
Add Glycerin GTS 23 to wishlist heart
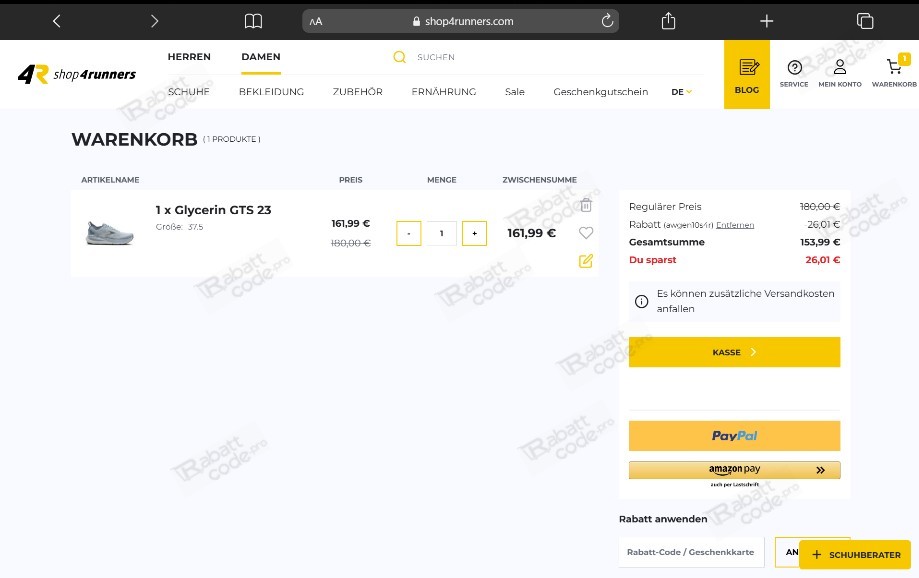point(586,233)
